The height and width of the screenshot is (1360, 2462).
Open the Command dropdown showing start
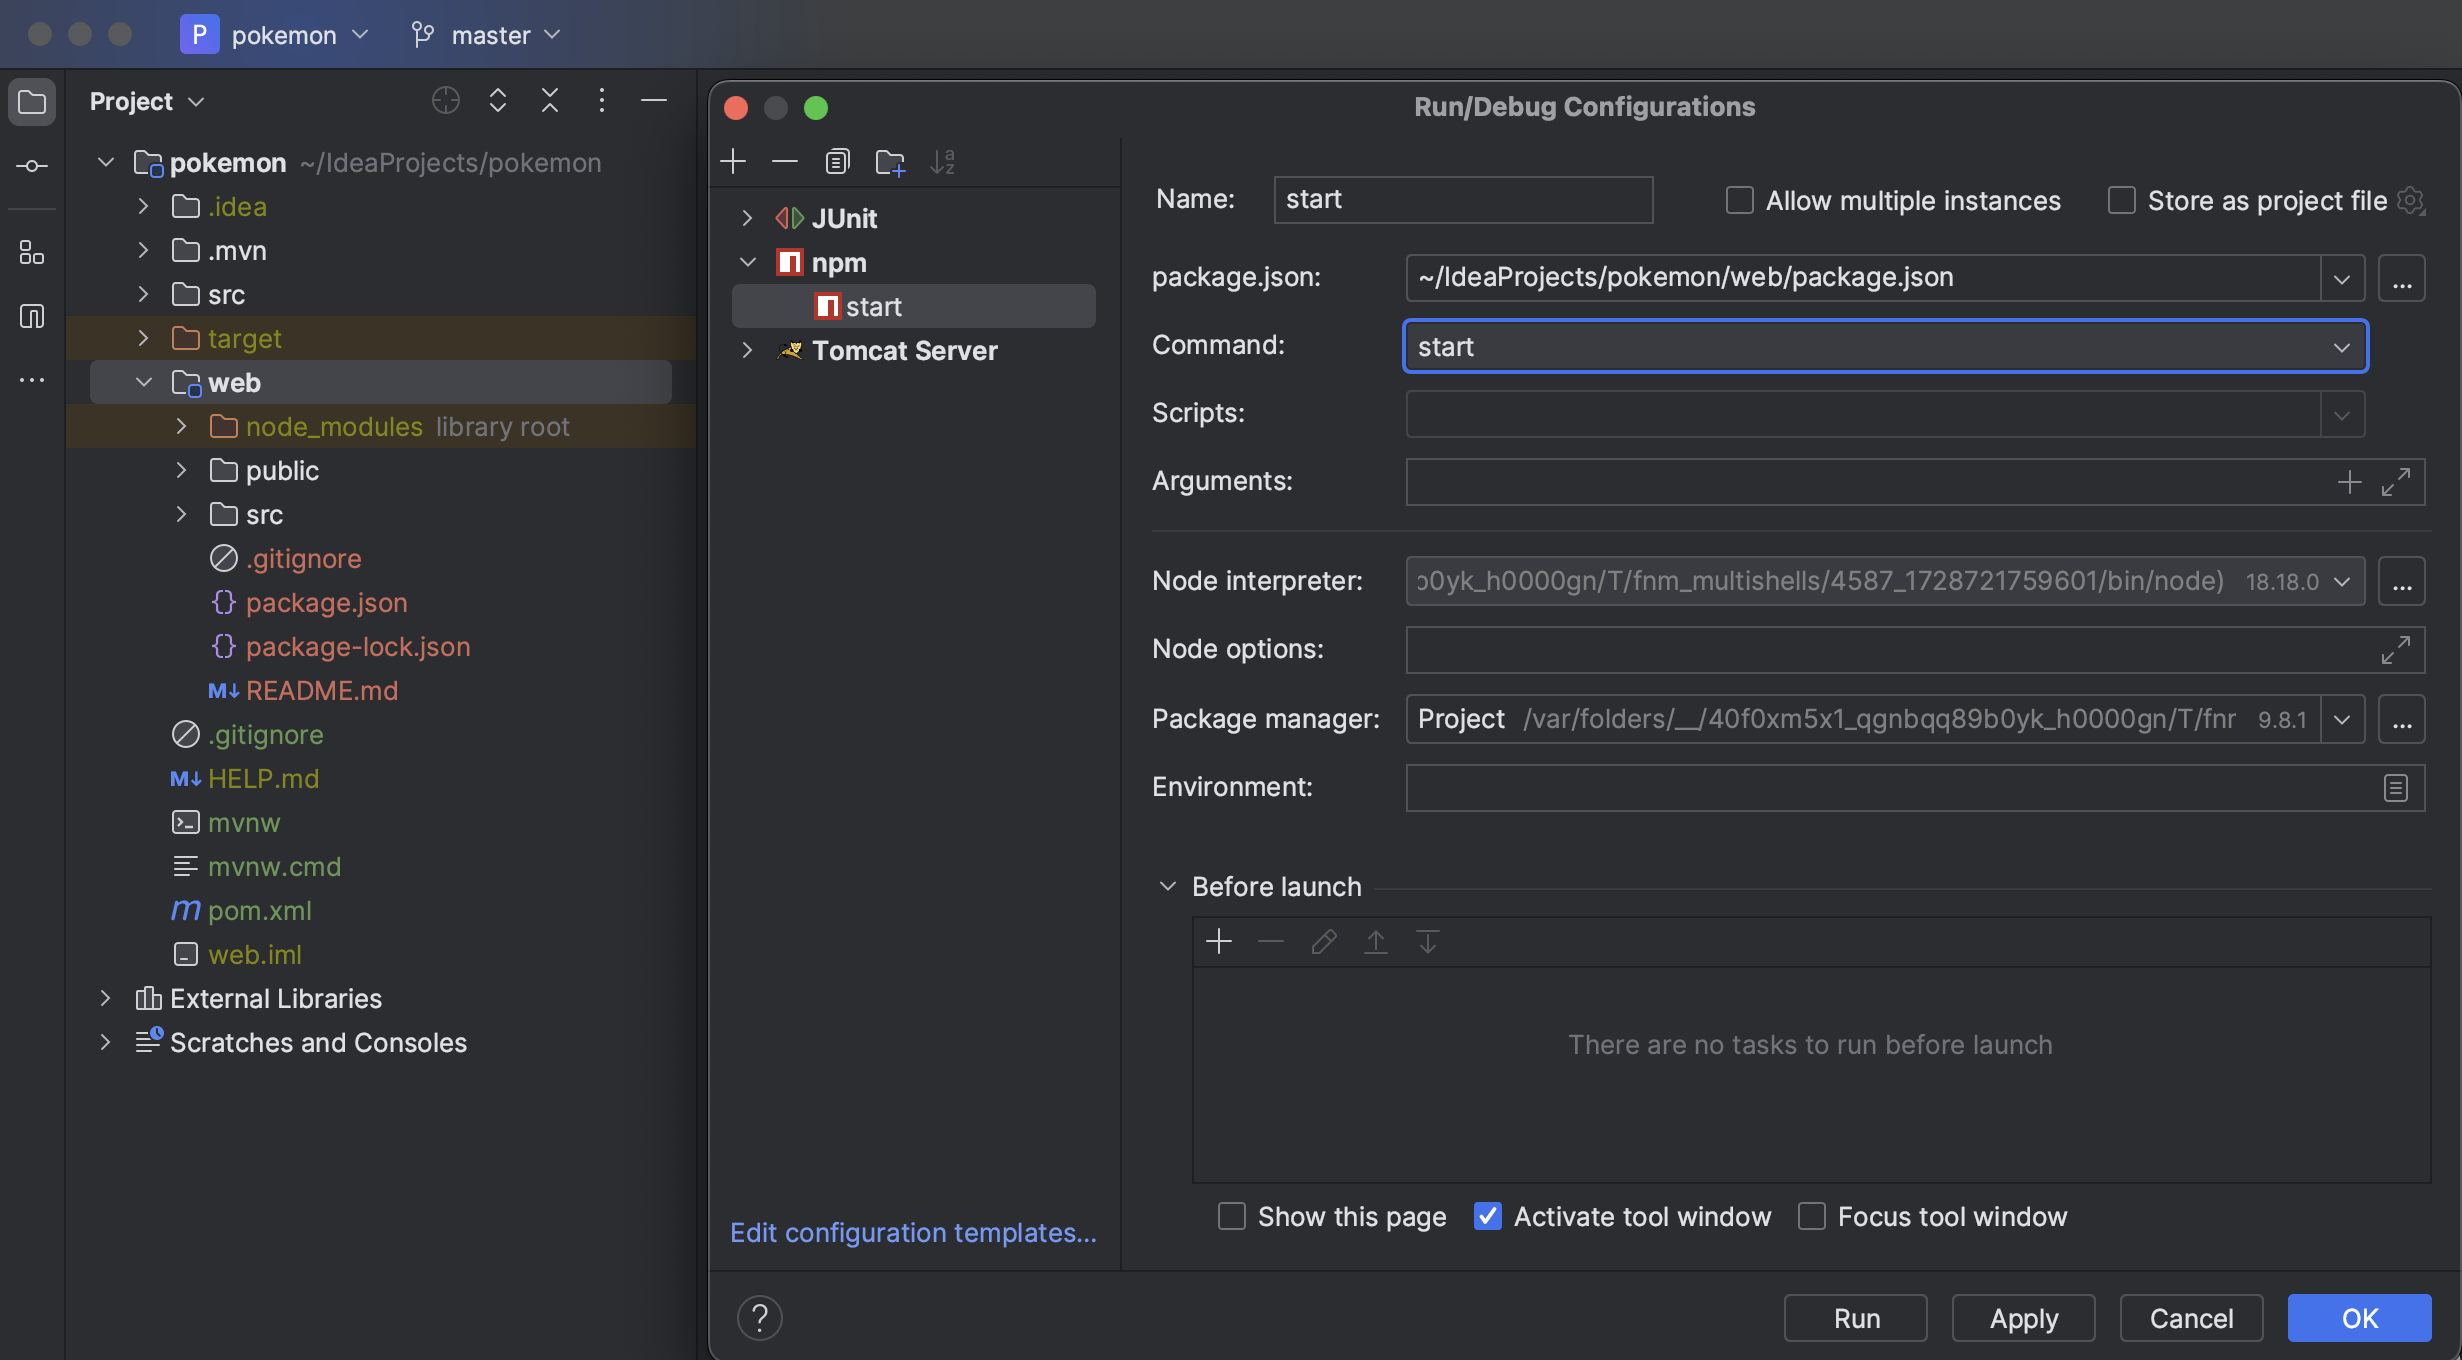pos(2341,347)
